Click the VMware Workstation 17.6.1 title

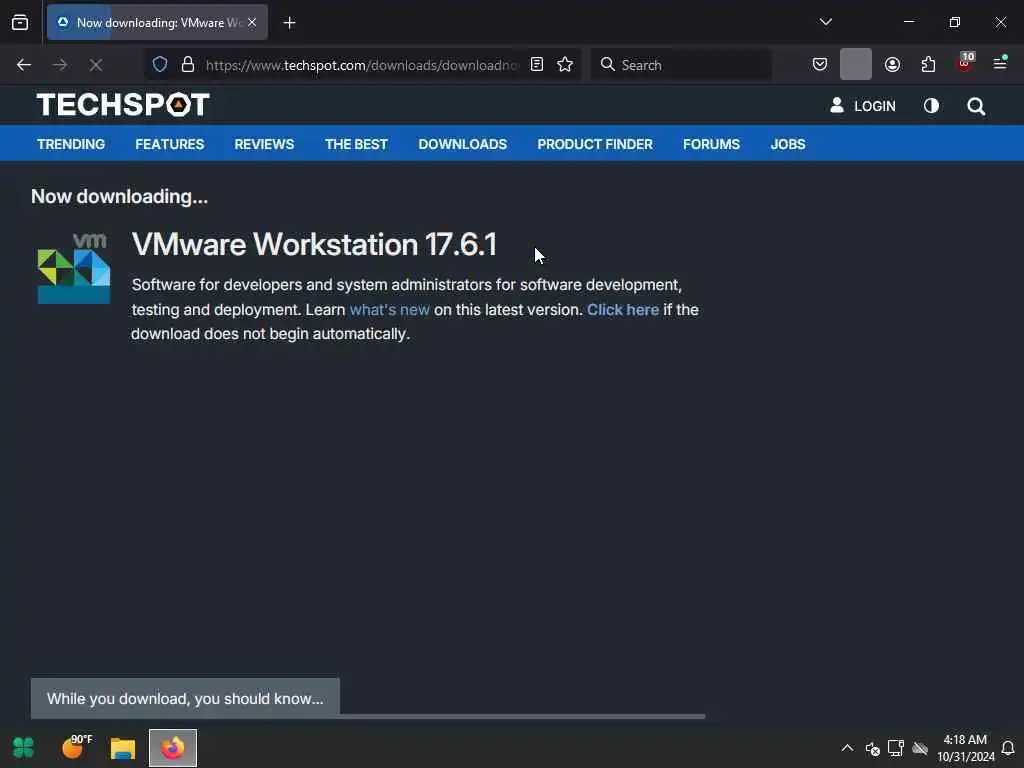pos(314,244)
